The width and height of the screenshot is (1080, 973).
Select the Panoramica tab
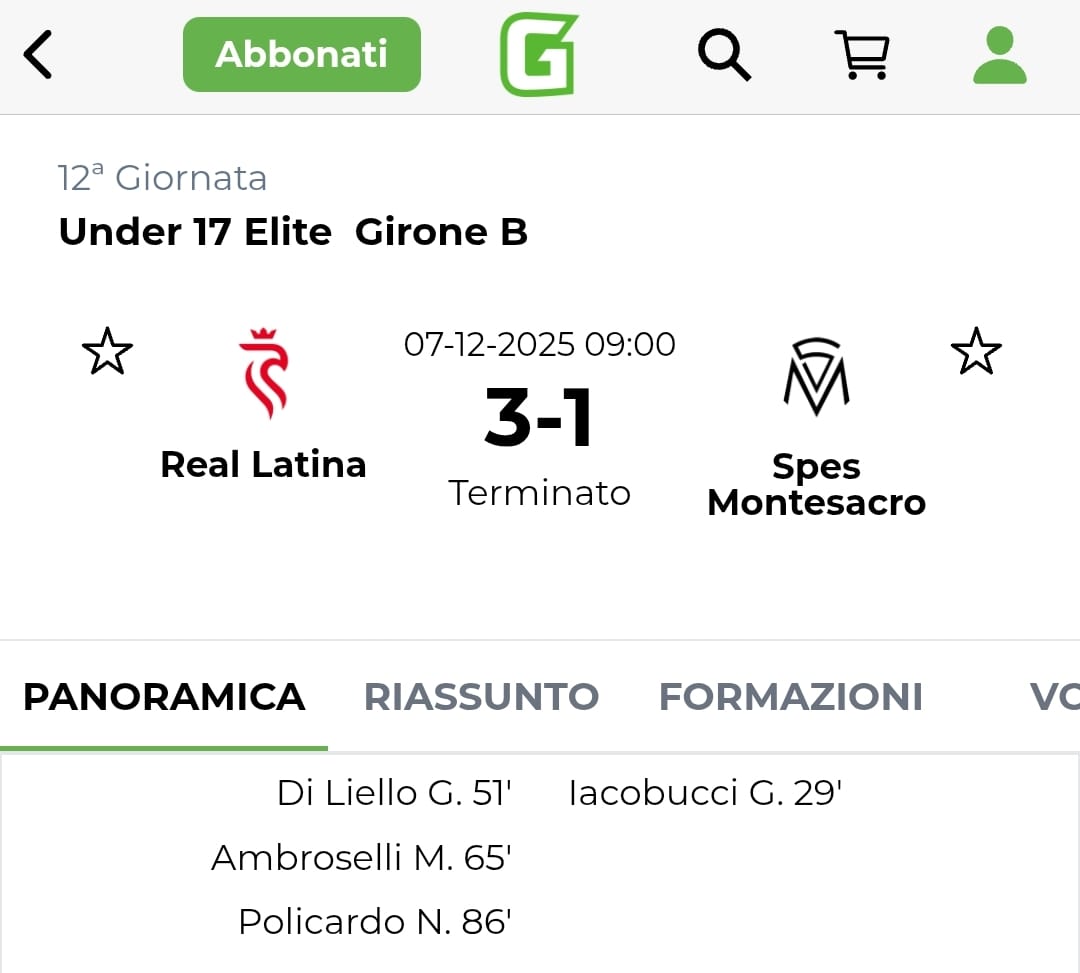[164, 697]
